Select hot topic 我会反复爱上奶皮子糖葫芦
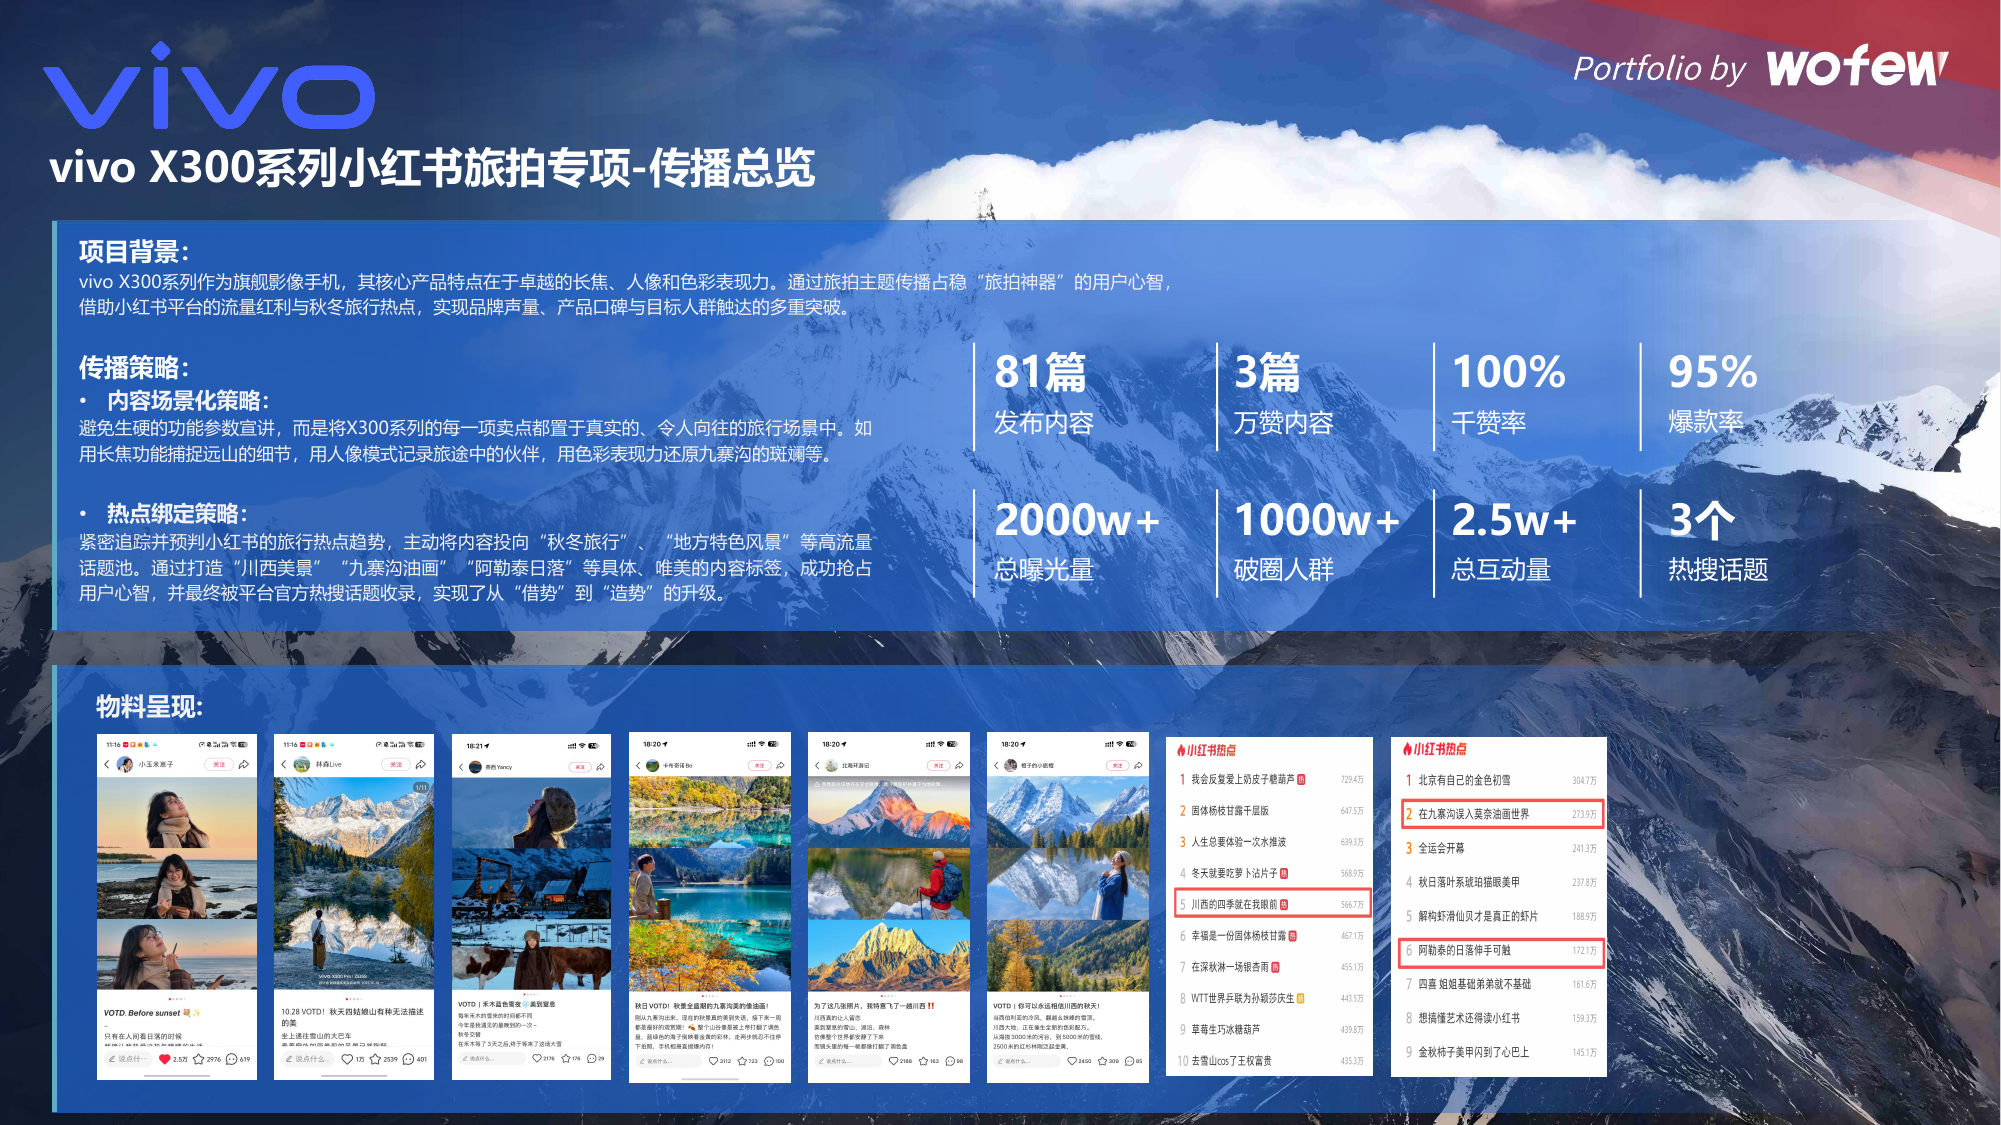 pyautogui.click(x=1271, y=779)
